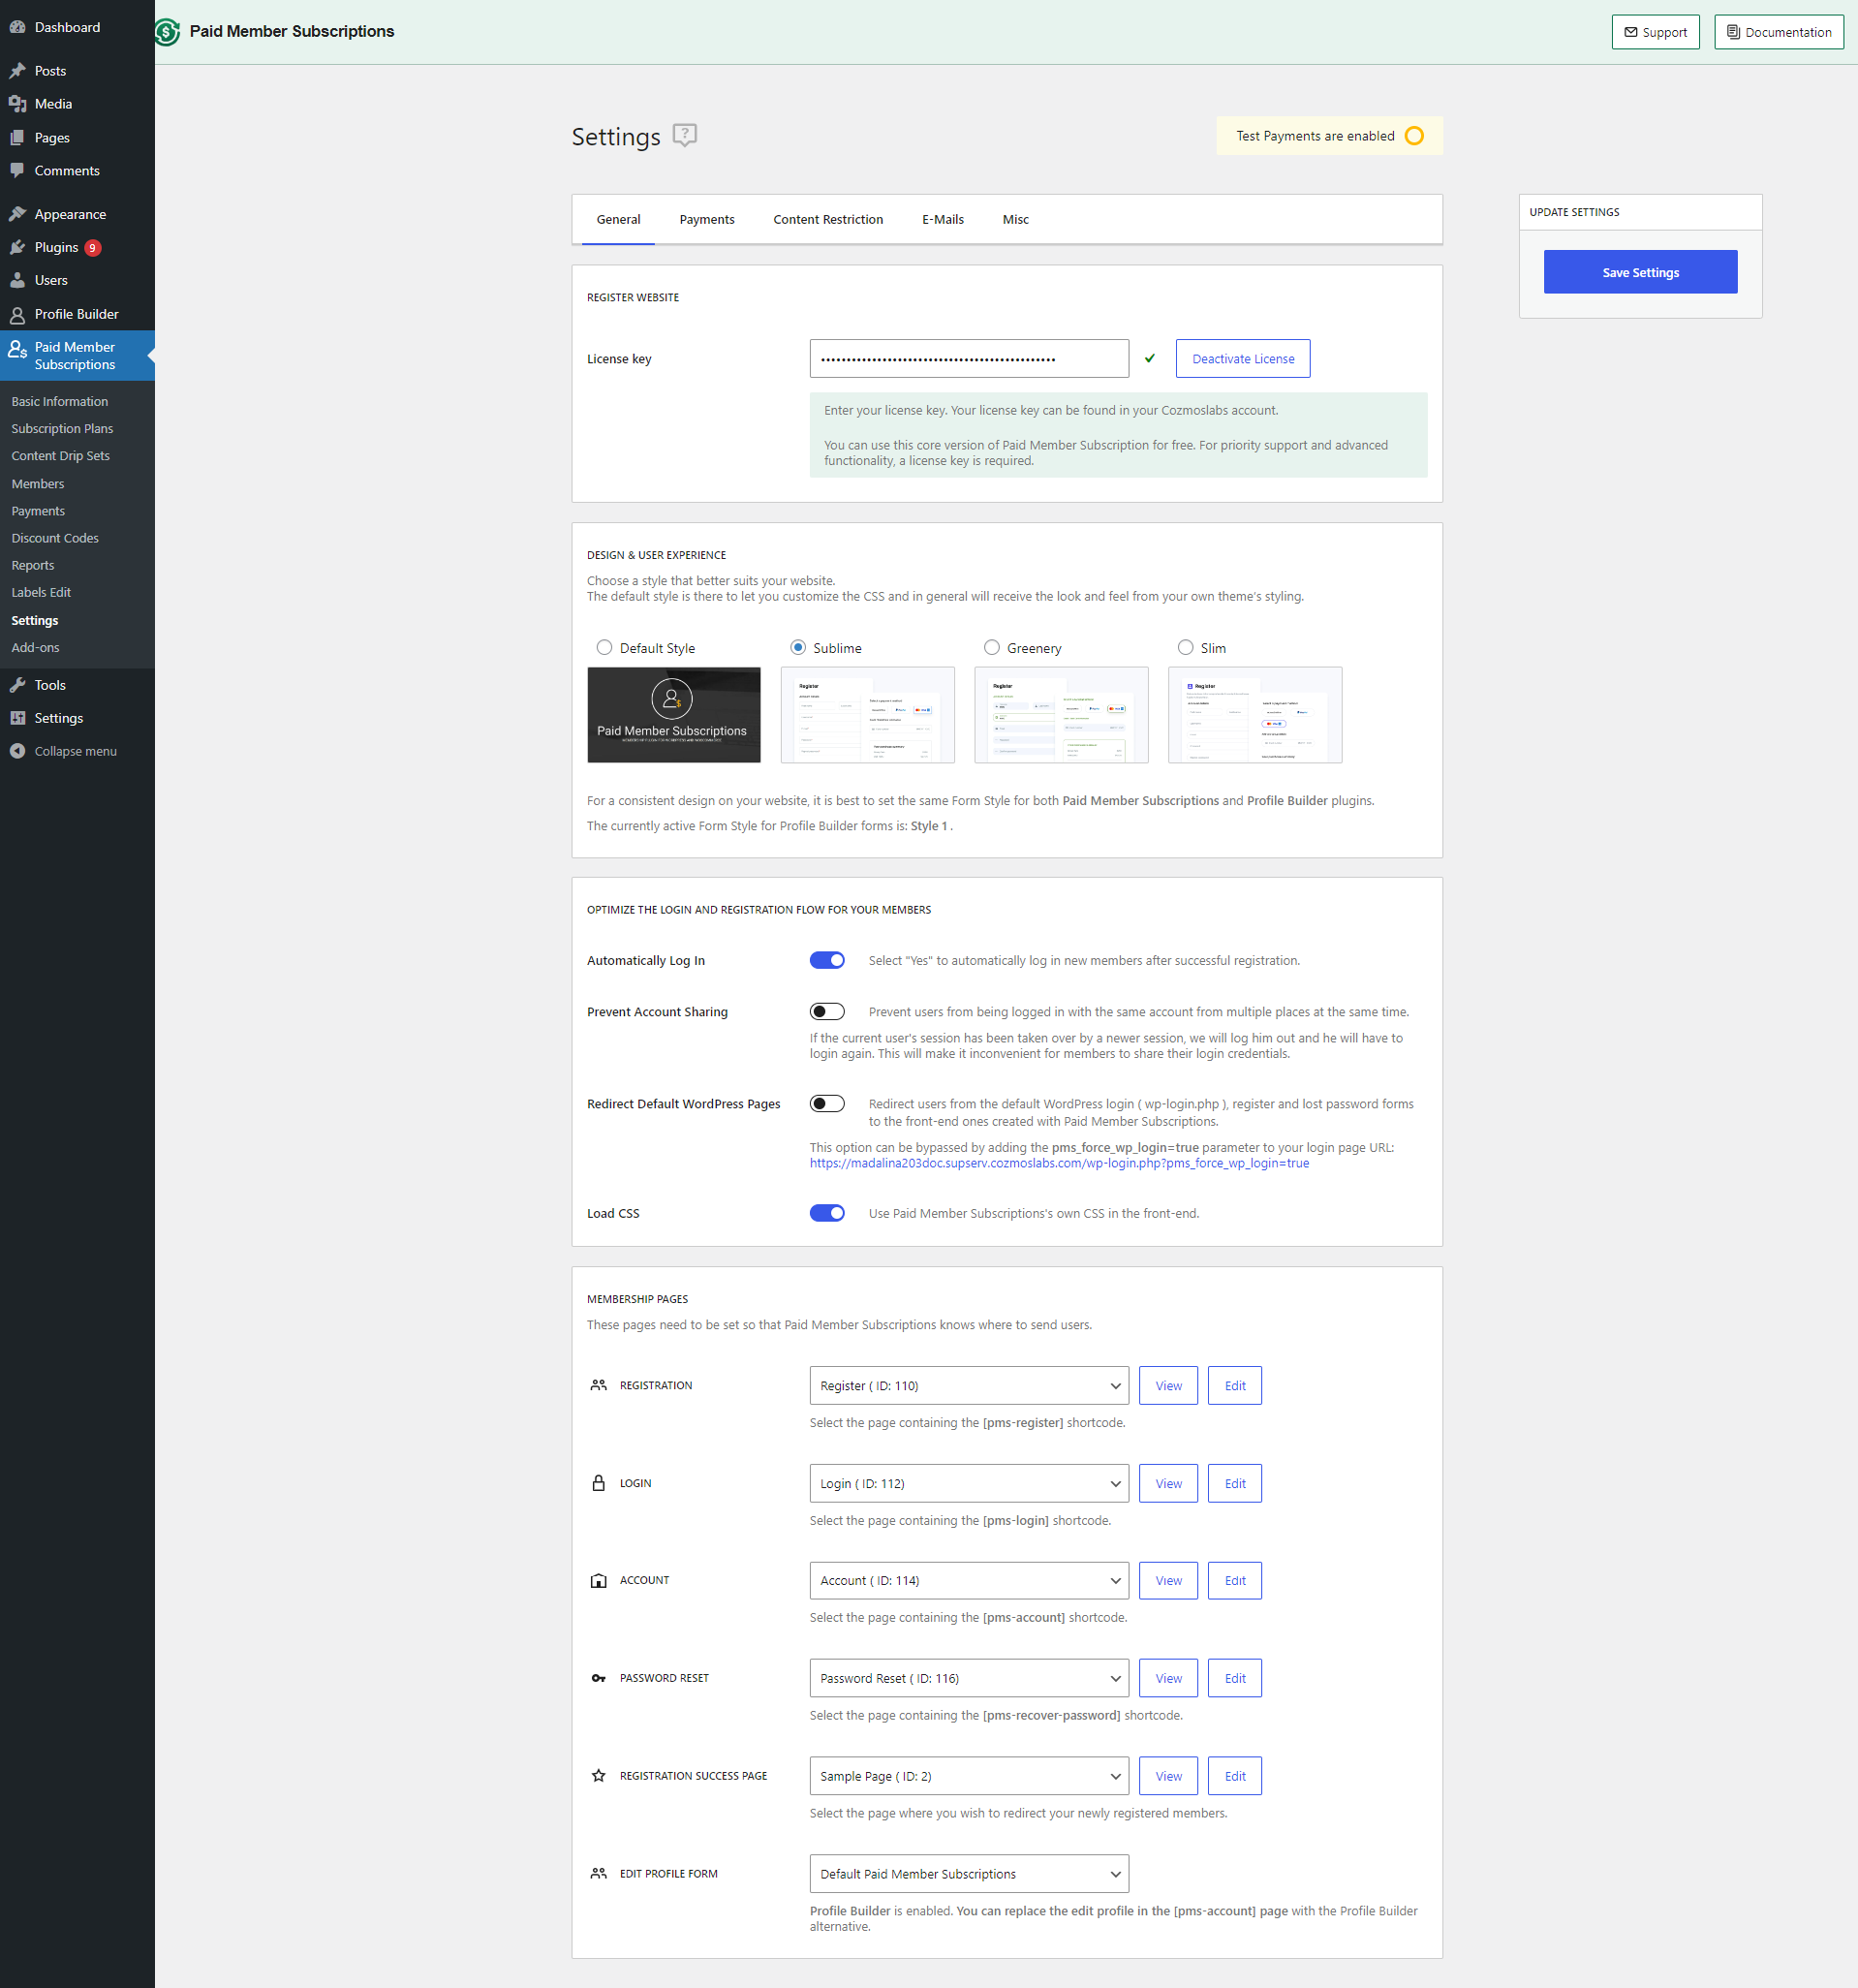
Task: Select the Sublime style radio button
Action: click(798, 647)
